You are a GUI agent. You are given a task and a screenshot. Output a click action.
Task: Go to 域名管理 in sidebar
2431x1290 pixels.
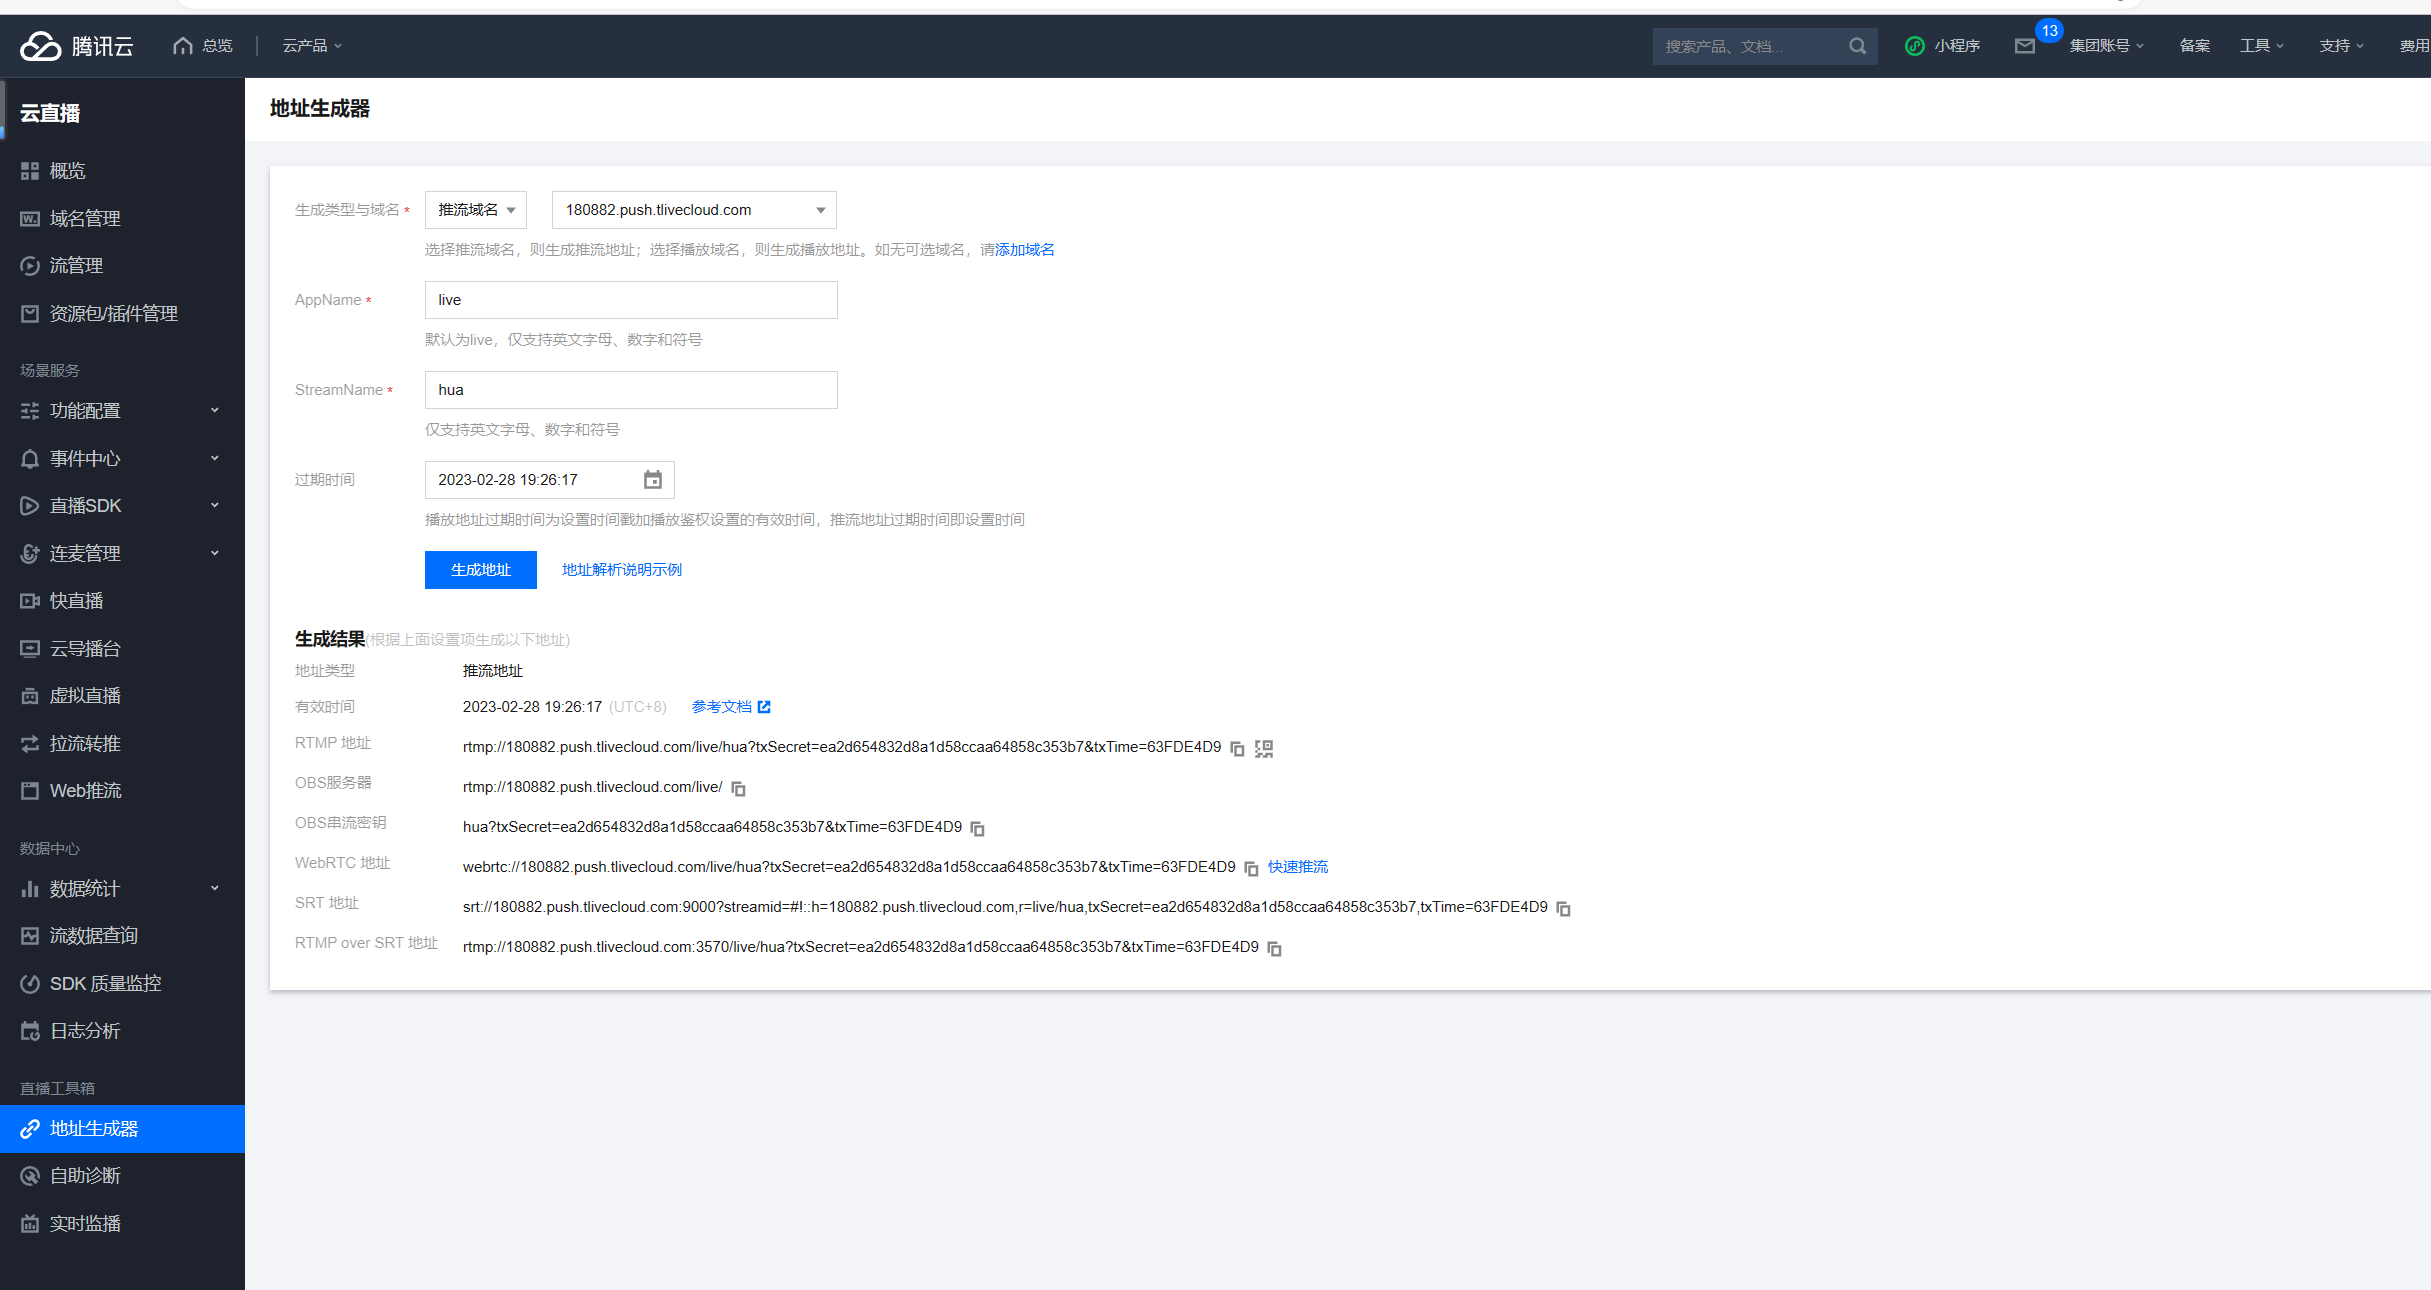[x=85, y=219]
